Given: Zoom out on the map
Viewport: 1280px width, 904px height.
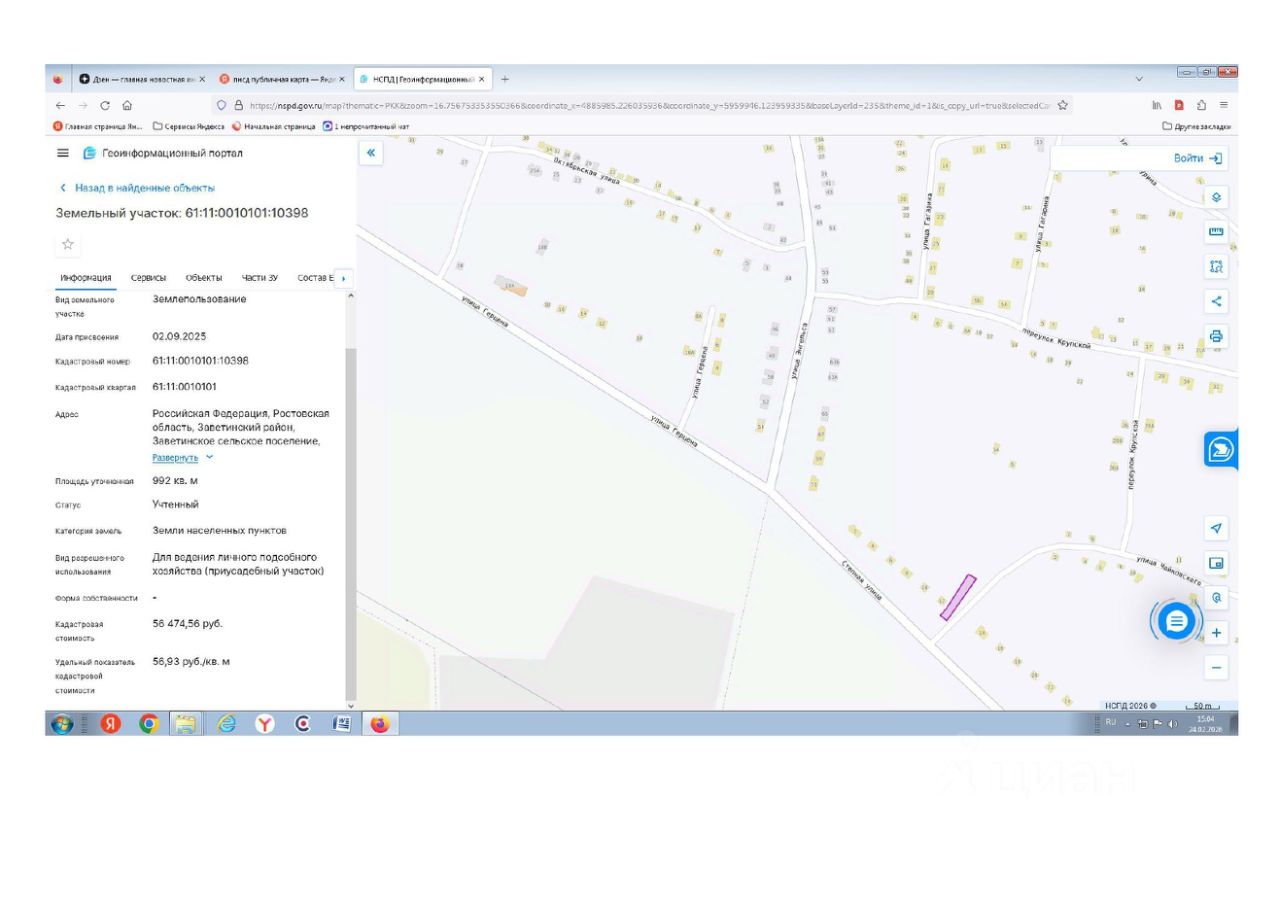Looking at the screenshot, I should point(1216,667).
